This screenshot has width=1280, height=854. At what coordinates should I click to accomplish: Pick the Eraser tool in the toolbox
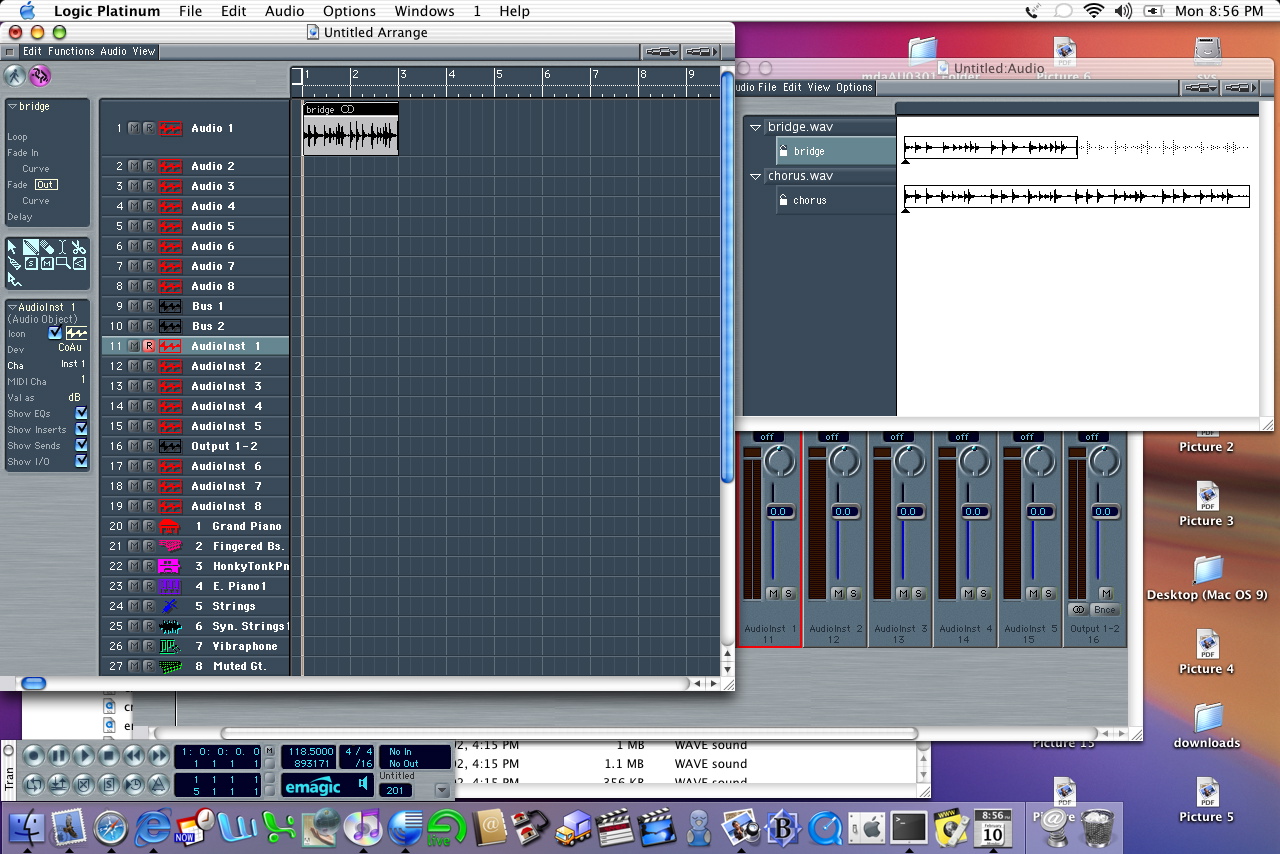pyautogui.click(x=47, y=247)
